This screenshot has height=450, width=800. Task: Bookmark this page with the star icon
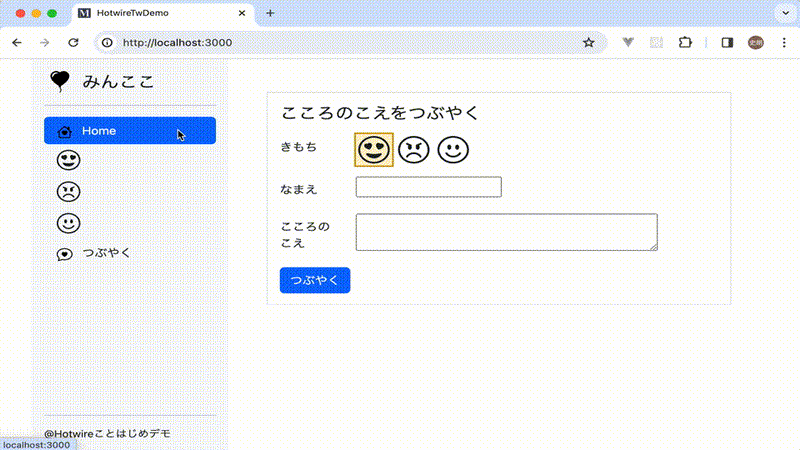pyautogui.click(x=589, y=42)
